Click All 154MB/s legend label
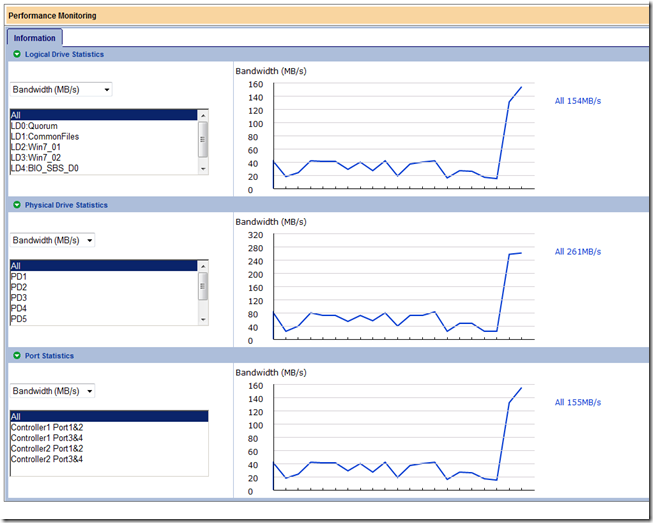Image resolution: width=653 pixels, height=523 pixels. [578, 101]
